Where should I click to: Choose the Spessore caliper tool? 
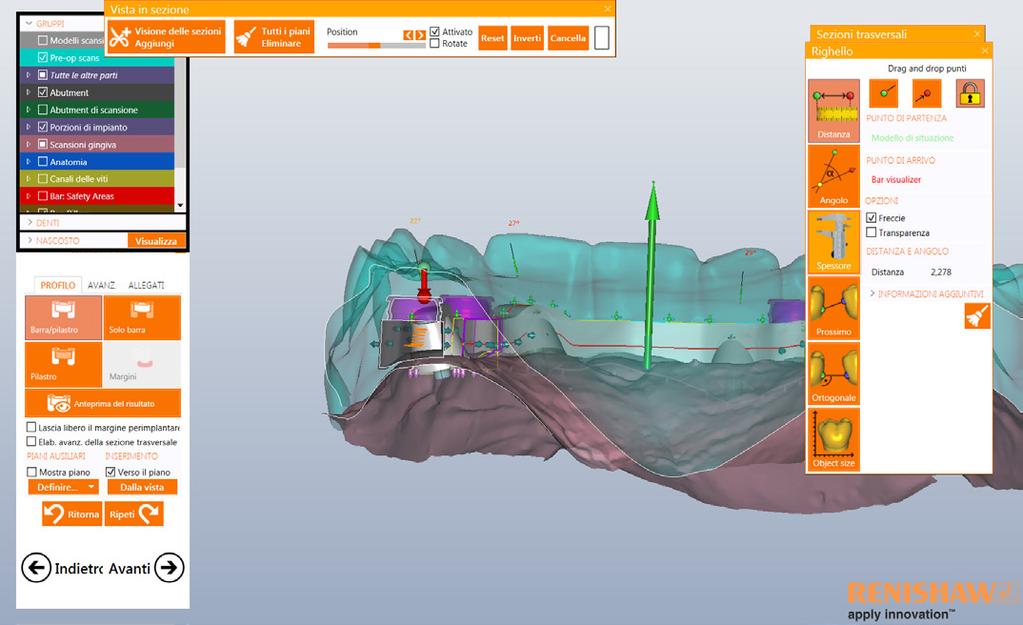coord(834,242)
